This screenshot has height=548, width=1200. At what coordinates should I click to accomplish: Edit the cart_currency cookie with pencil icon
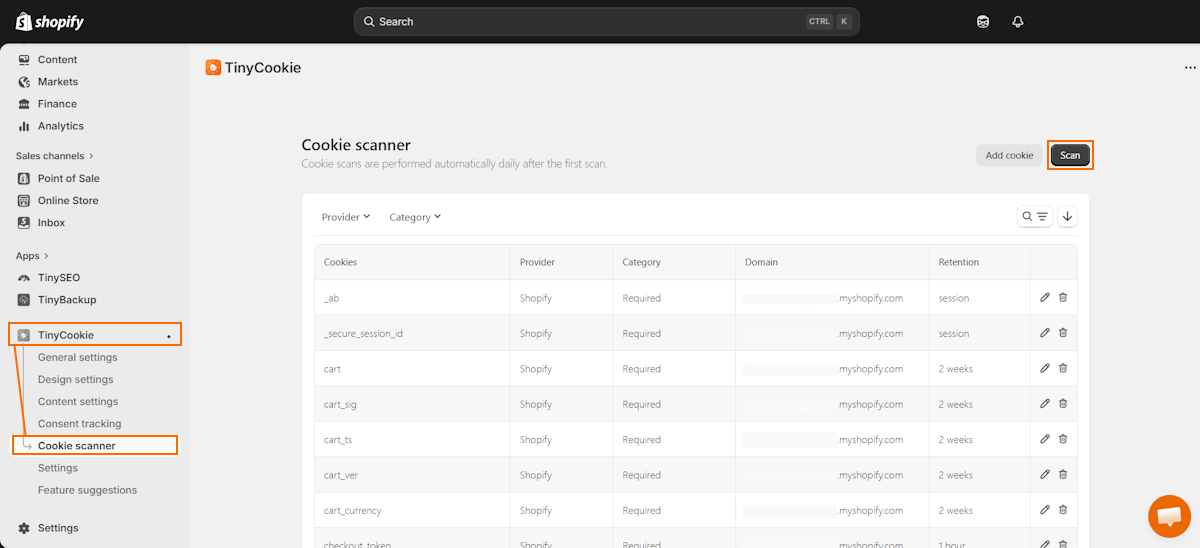(x=1045, y=510)
